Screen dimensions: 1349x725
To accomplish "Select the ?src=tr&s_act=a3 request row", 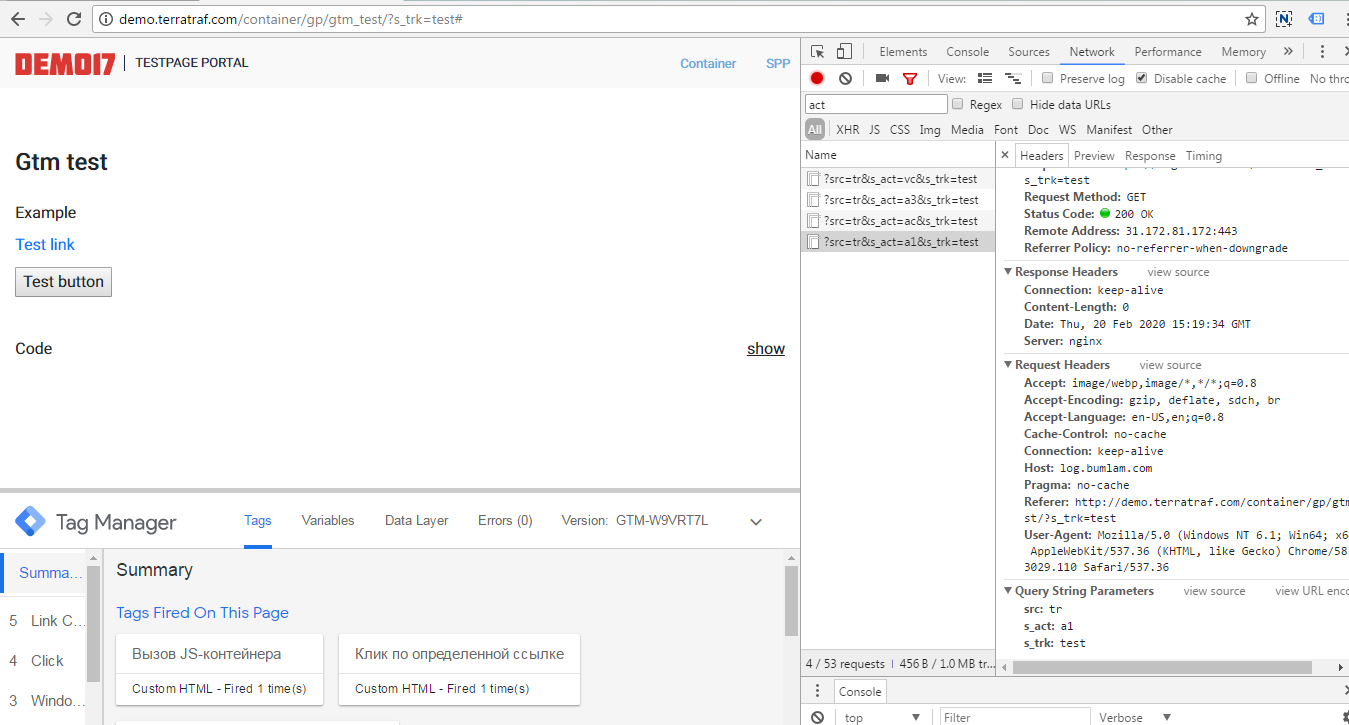I will (898, 200).
